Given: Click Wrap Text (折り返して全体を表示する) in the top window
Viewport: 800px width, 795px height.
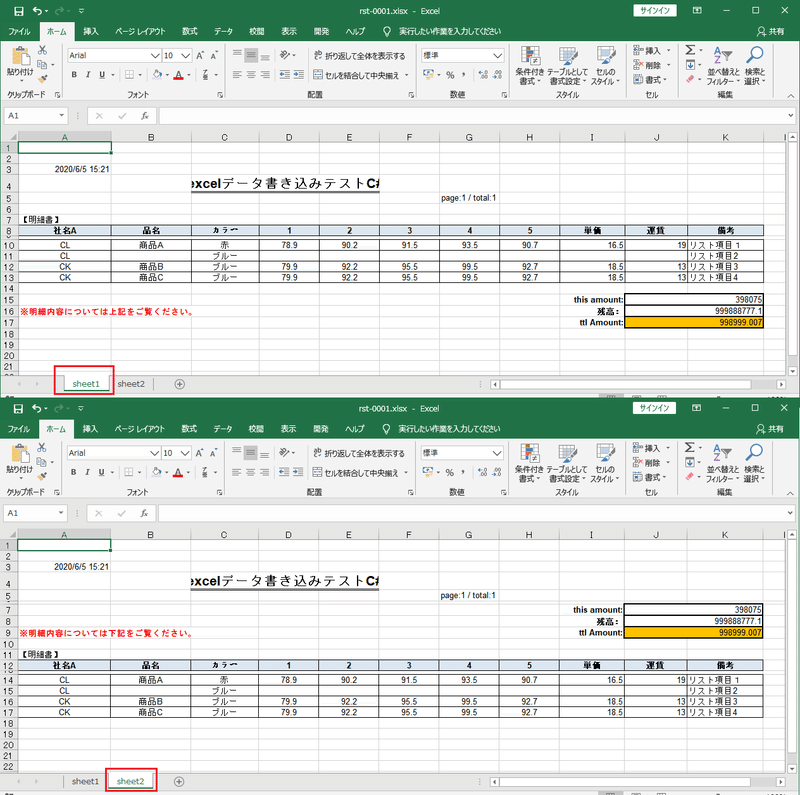Looking at the screenshot, I should (x=359, y=55).
